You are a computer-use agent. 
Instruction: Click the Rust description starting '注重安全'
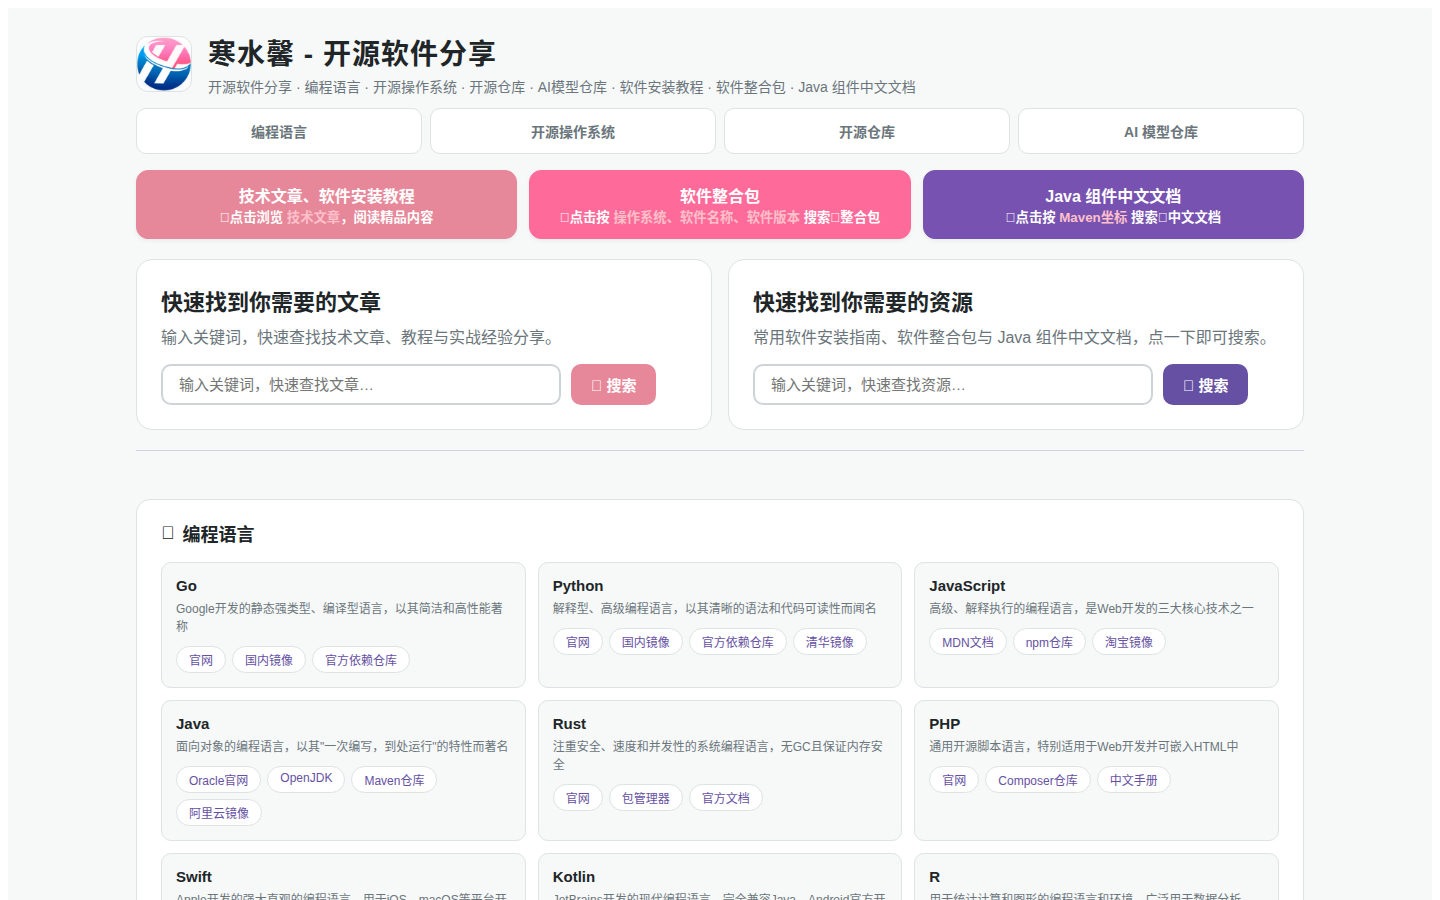(718, 755)
